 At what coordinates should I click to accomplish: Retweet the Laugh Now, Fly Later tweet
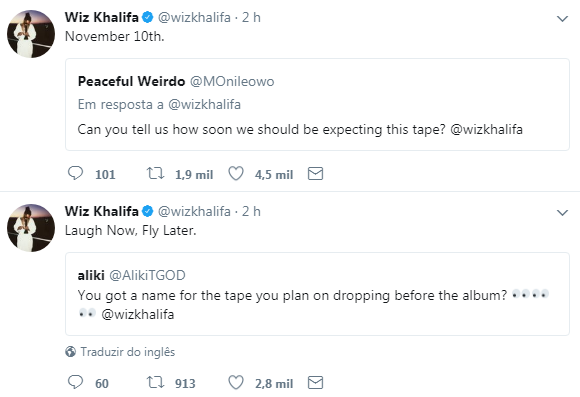(155, 382)
